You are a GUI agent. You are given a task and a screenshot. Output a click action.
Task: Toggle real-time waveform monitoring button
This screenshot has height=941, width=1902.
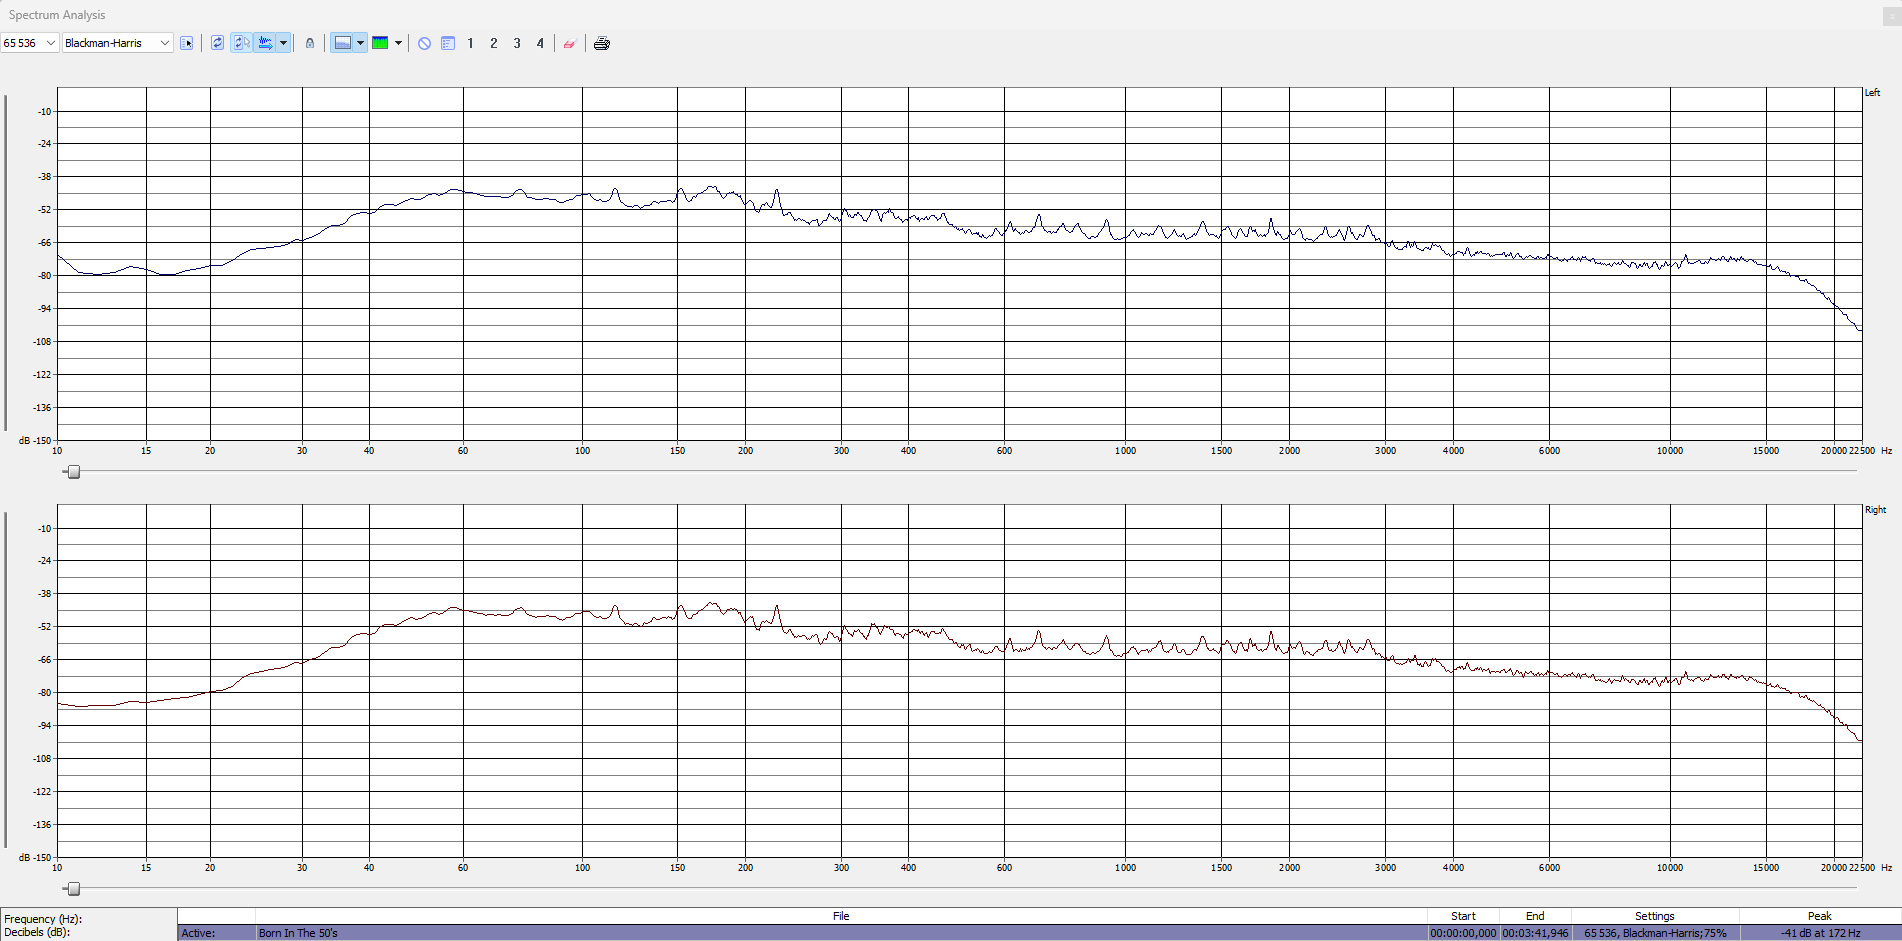(x=265, y=43)
